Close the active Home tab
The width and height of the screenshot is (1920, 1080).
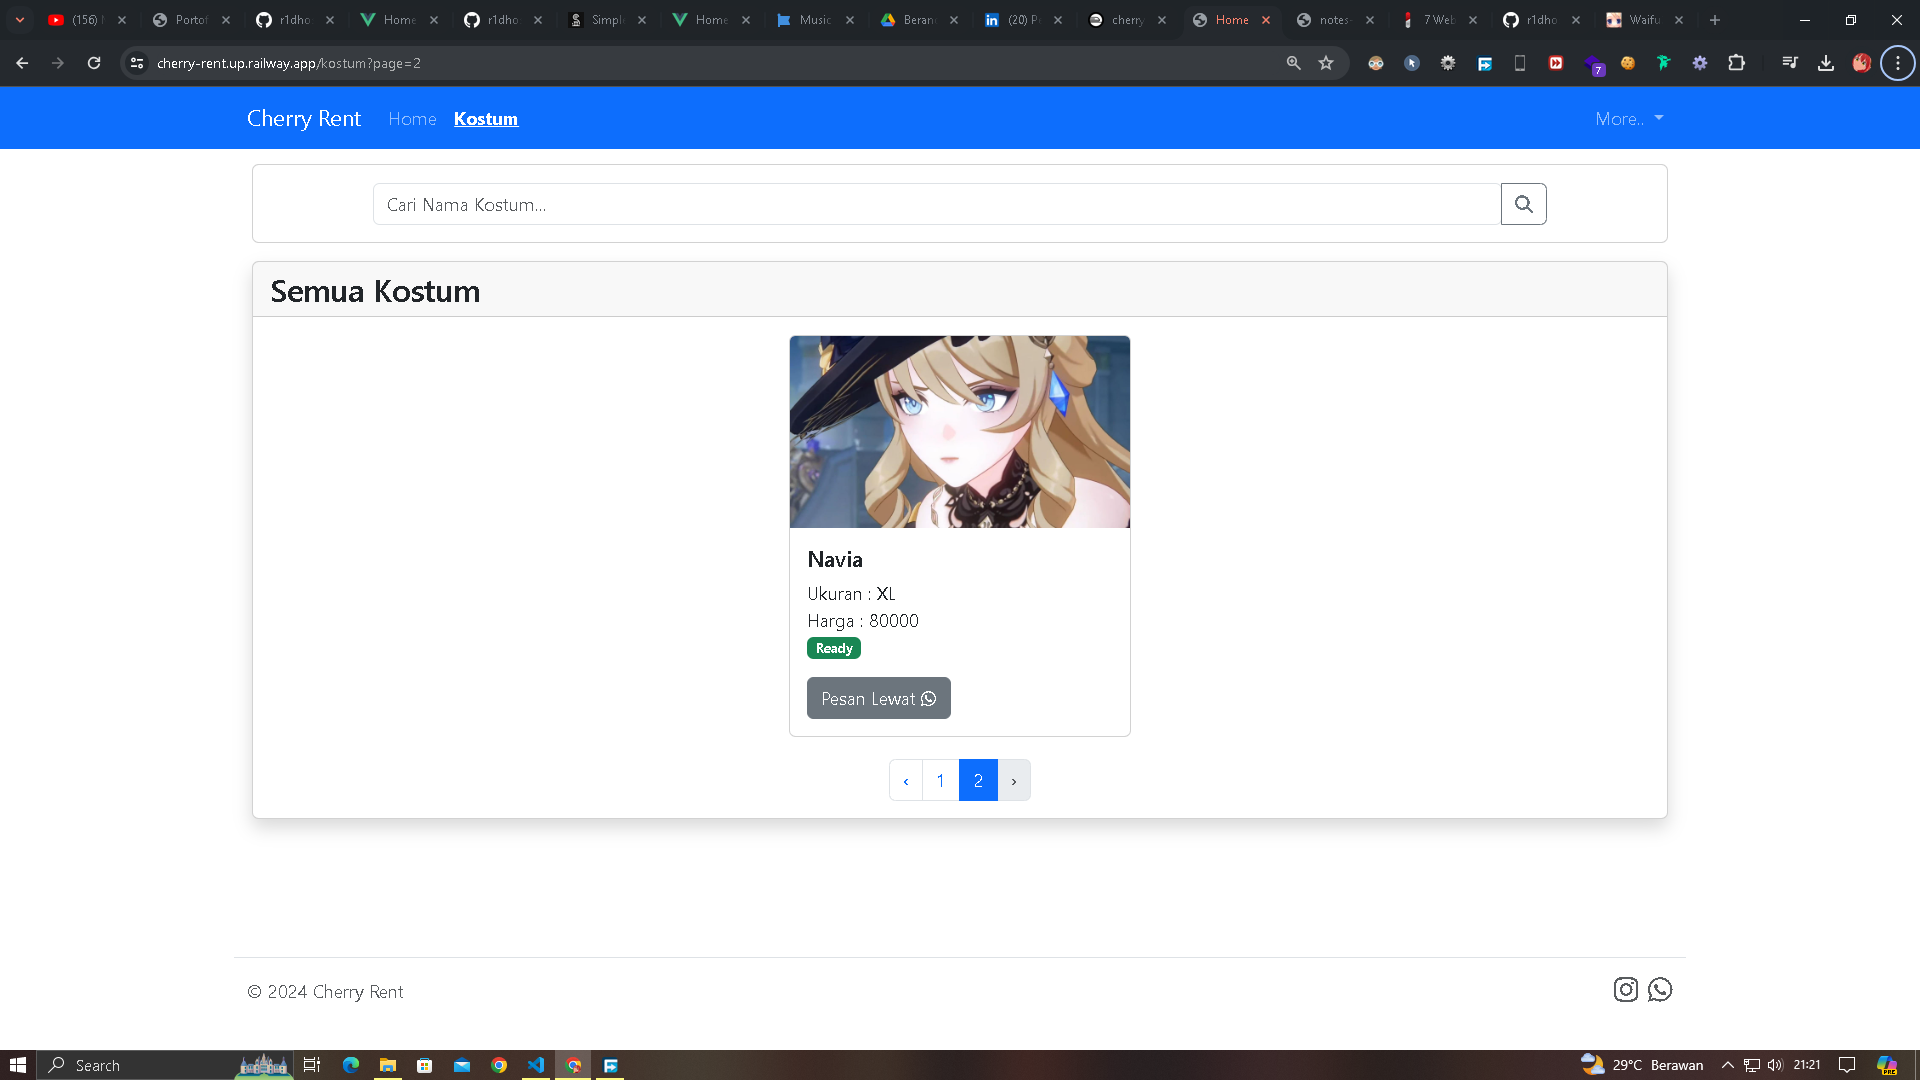click(x=1266, y=20)
